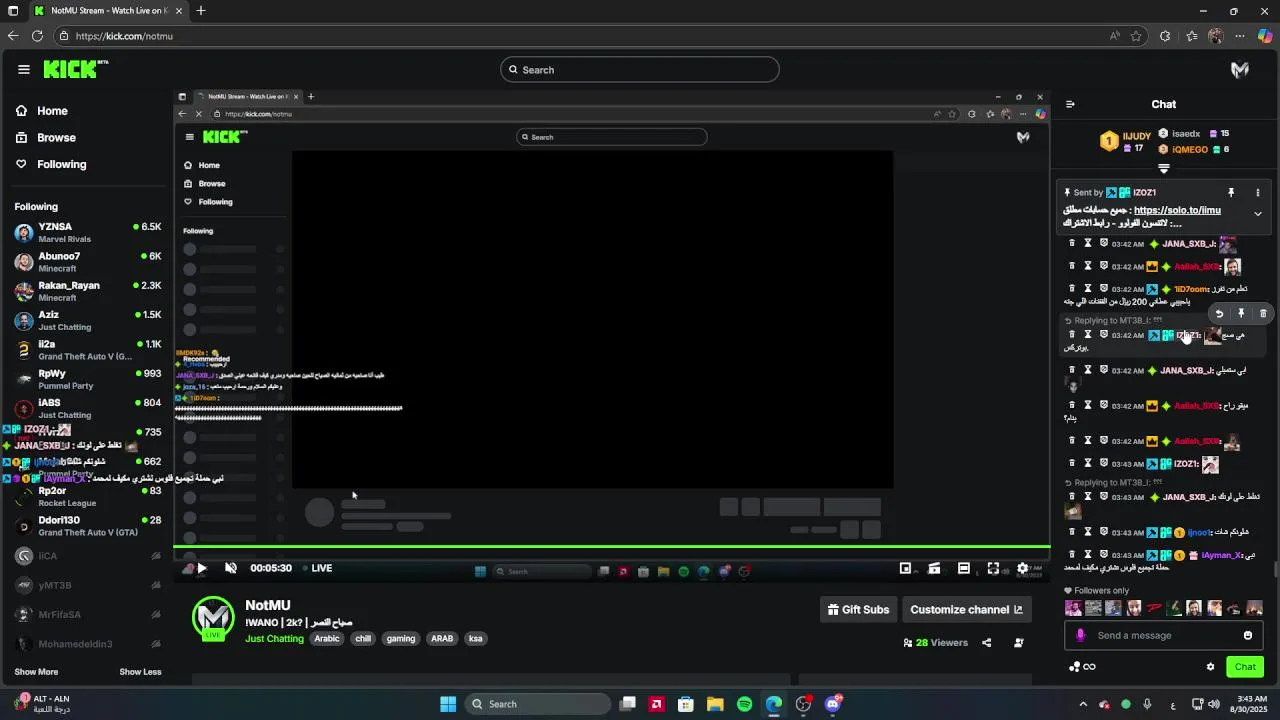Ban user IAyman_X with the ban icon
Image resolution: width=1280 pixels, height=720 pixels.
pyautogui.click(x=1104, y=555)
